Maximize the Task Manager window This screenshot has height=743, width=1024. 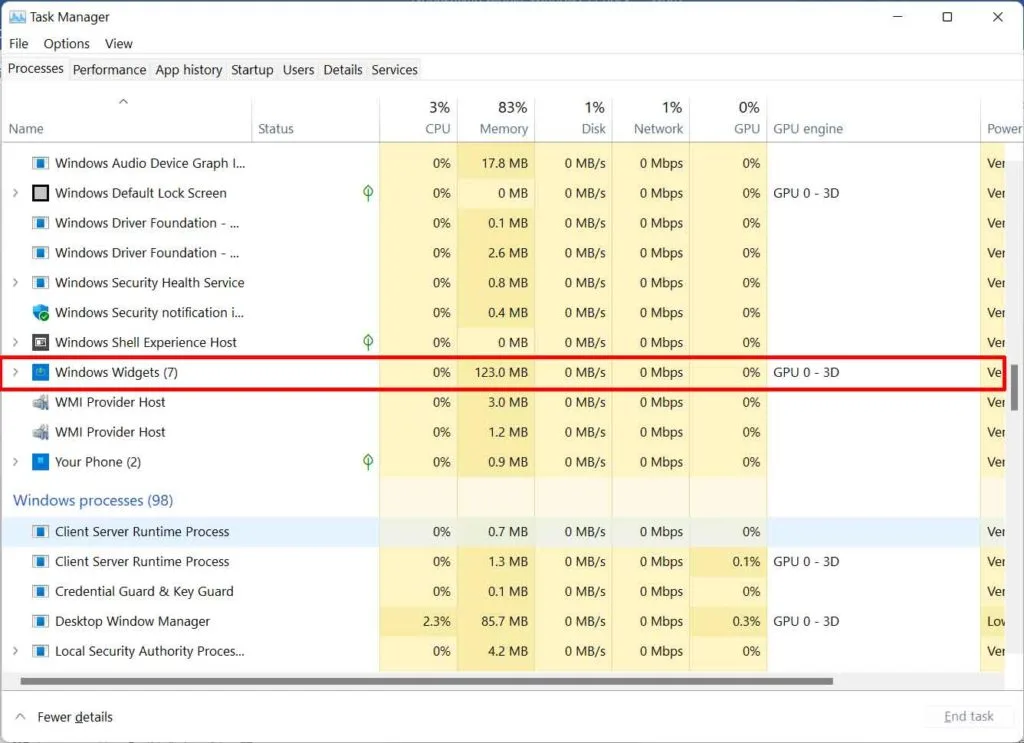947,17
